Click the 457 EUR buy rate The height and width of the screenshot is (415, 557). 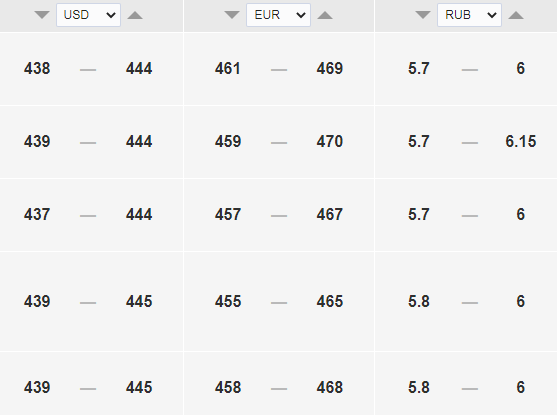click(228, 214)
